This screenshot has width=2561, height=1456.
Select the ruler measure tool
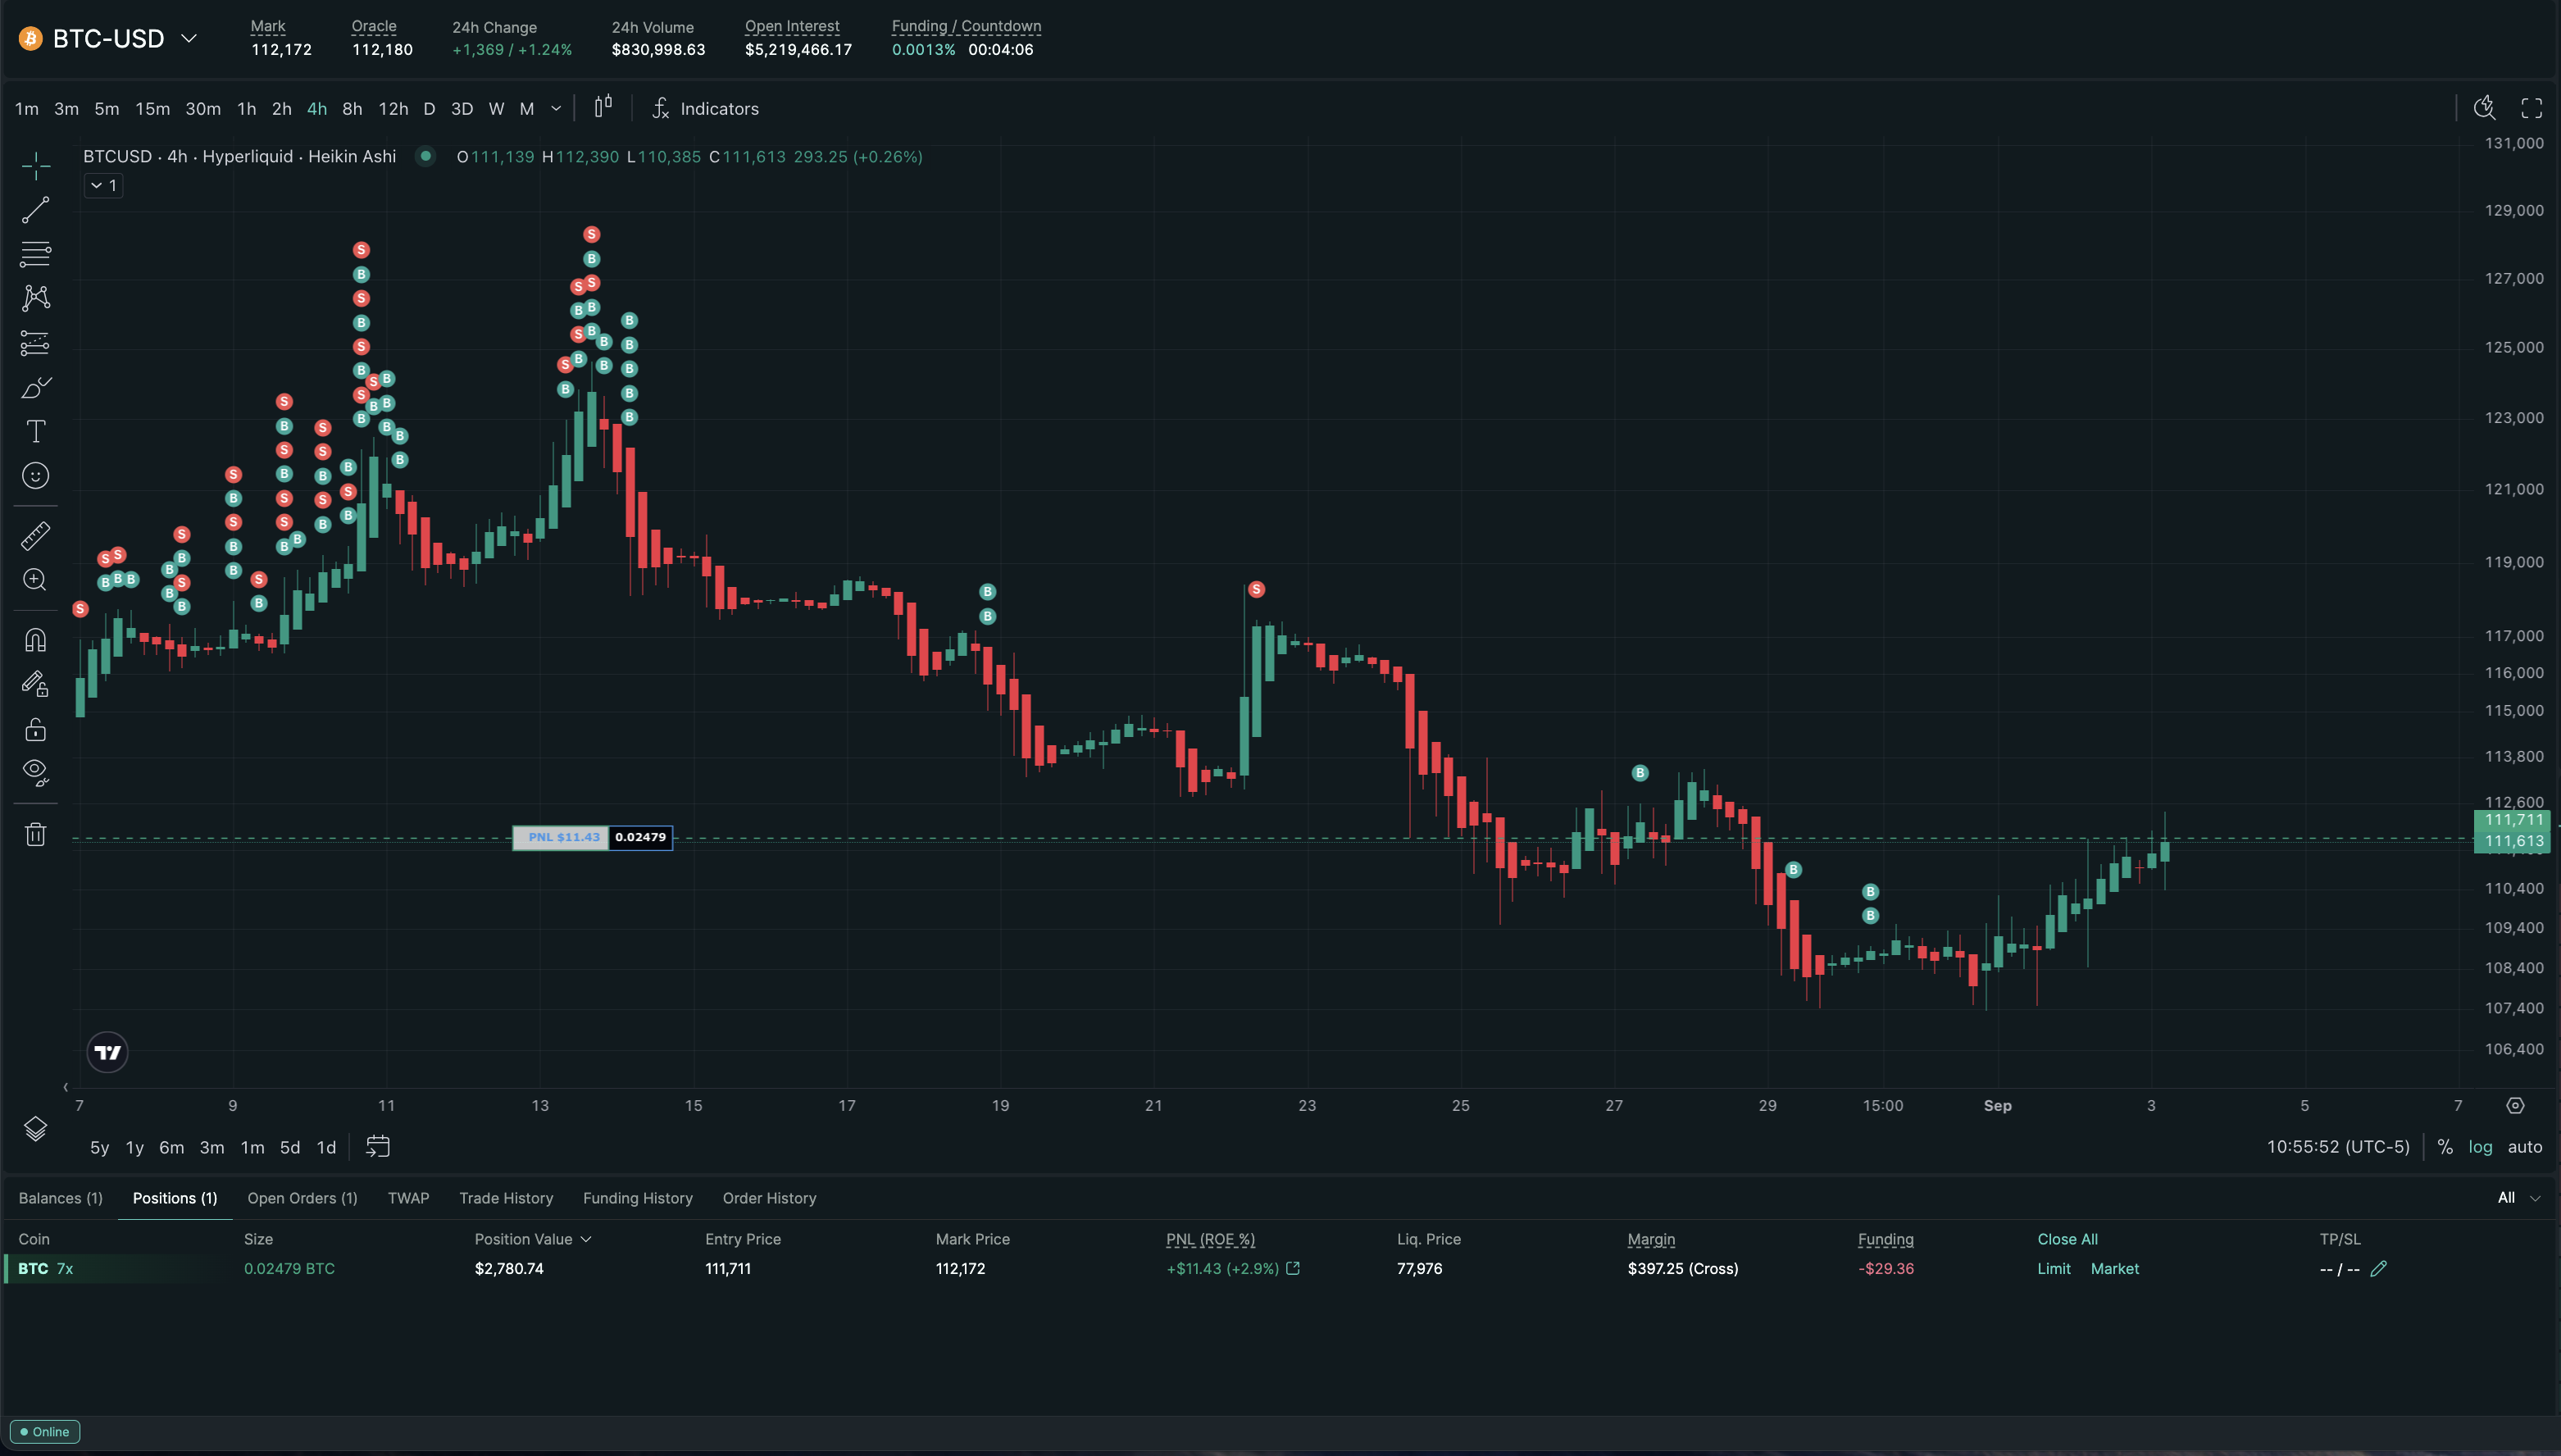point(36,536)
